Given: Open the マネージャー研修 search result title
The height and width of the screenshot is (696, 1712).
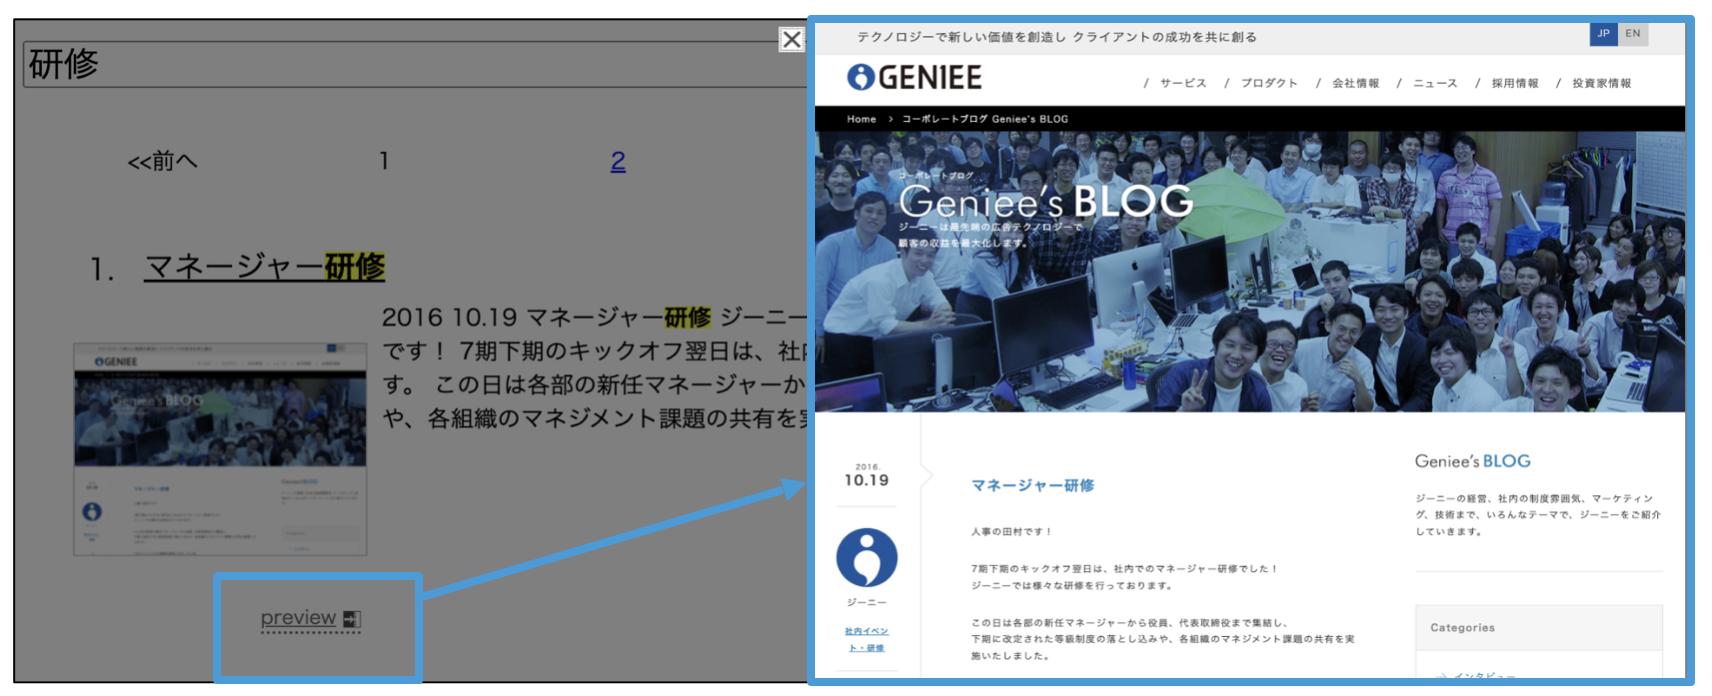Looking at the screenshot, I should tap(265, 267).
